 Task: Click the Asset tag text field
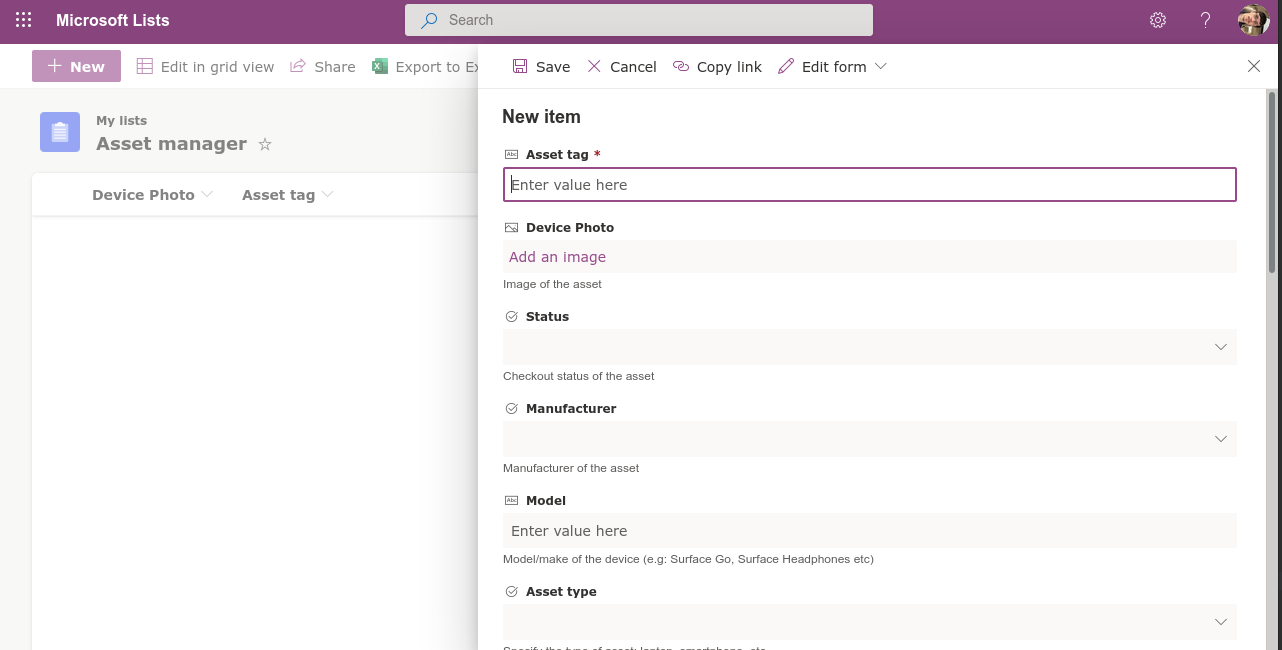point(870,185)
